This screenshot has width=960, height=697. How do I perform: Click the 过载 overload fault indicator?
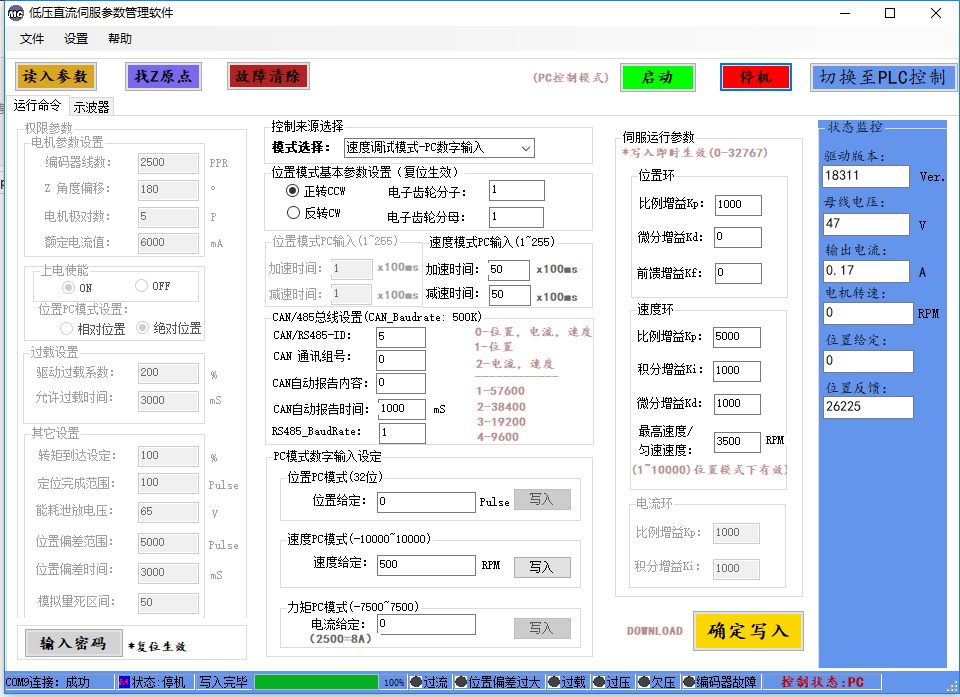(x=566, y=682)
